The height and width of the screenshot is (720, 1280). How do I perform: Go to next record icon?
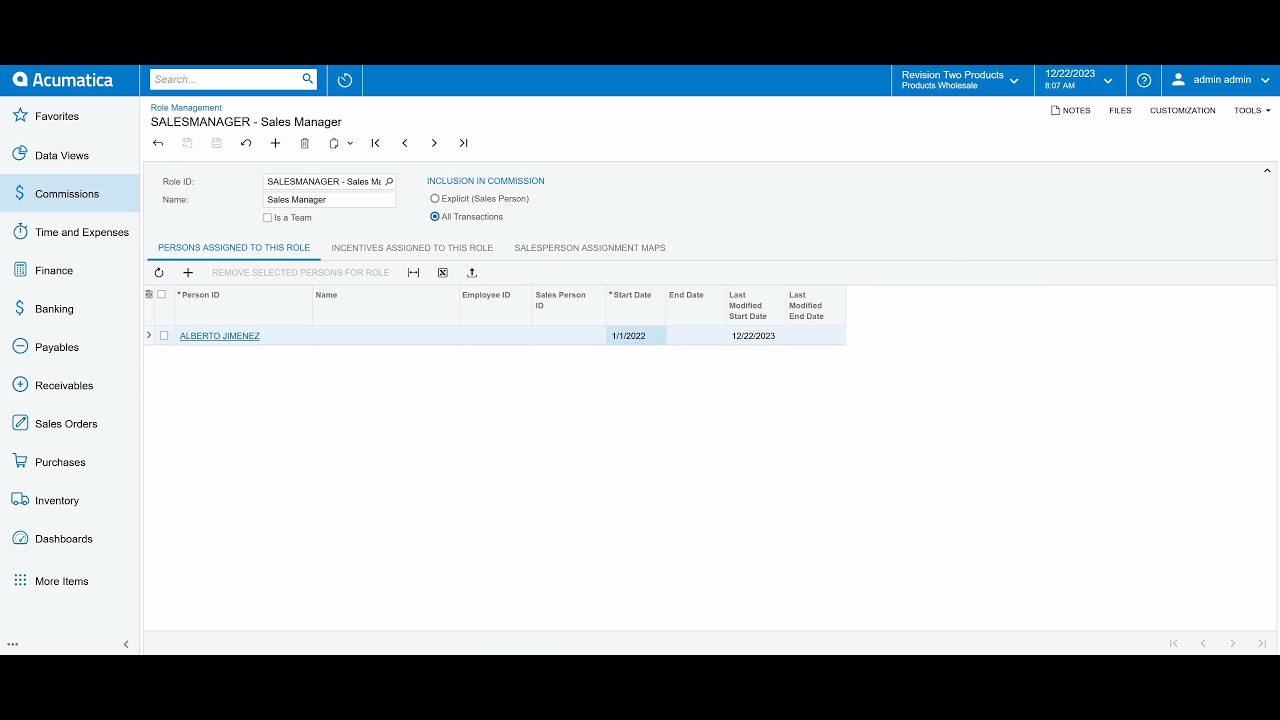(x=434, y=143)
